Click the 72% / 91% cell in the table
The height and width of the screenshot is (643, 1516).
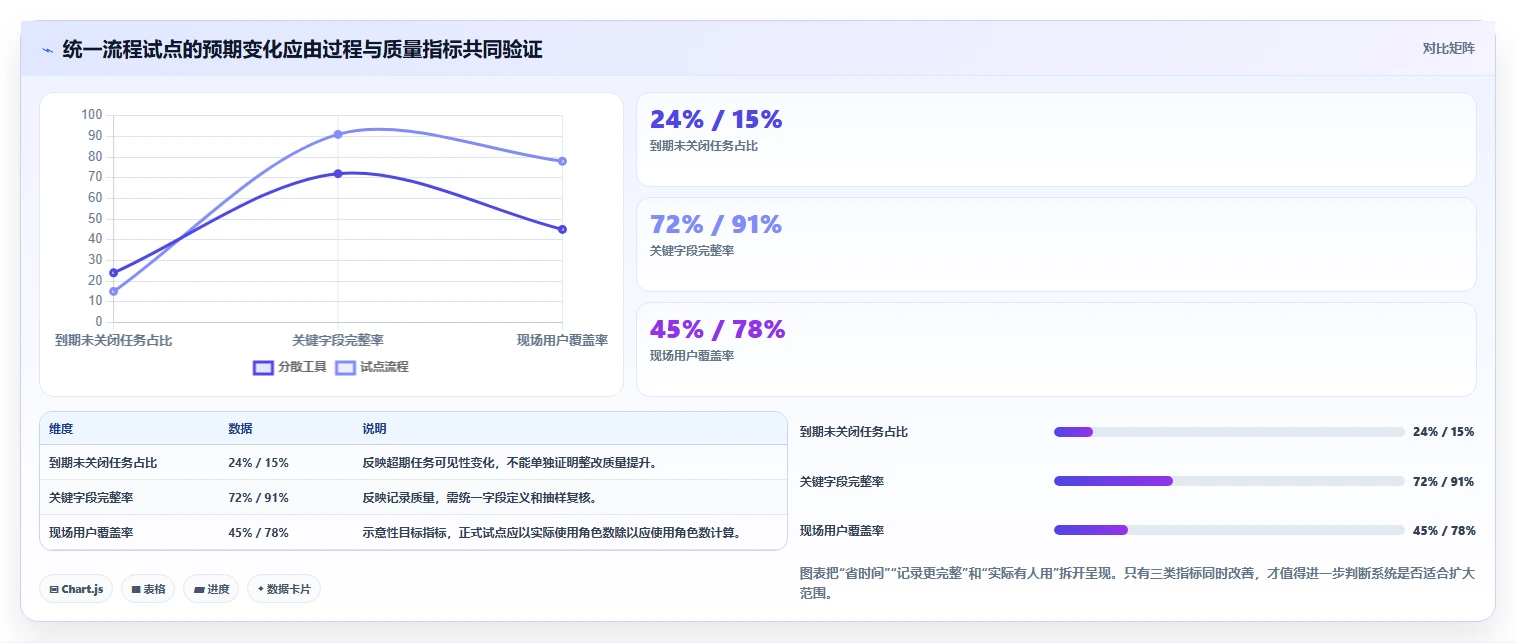pyautogui.click(x=258, y=498)
